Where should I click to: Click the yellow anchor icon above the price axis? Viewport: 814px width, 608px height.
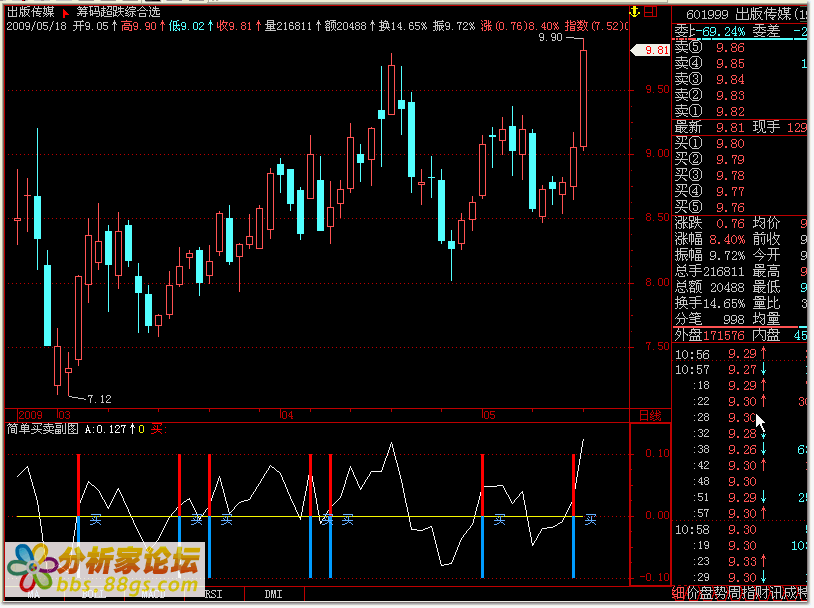(634, 11)
